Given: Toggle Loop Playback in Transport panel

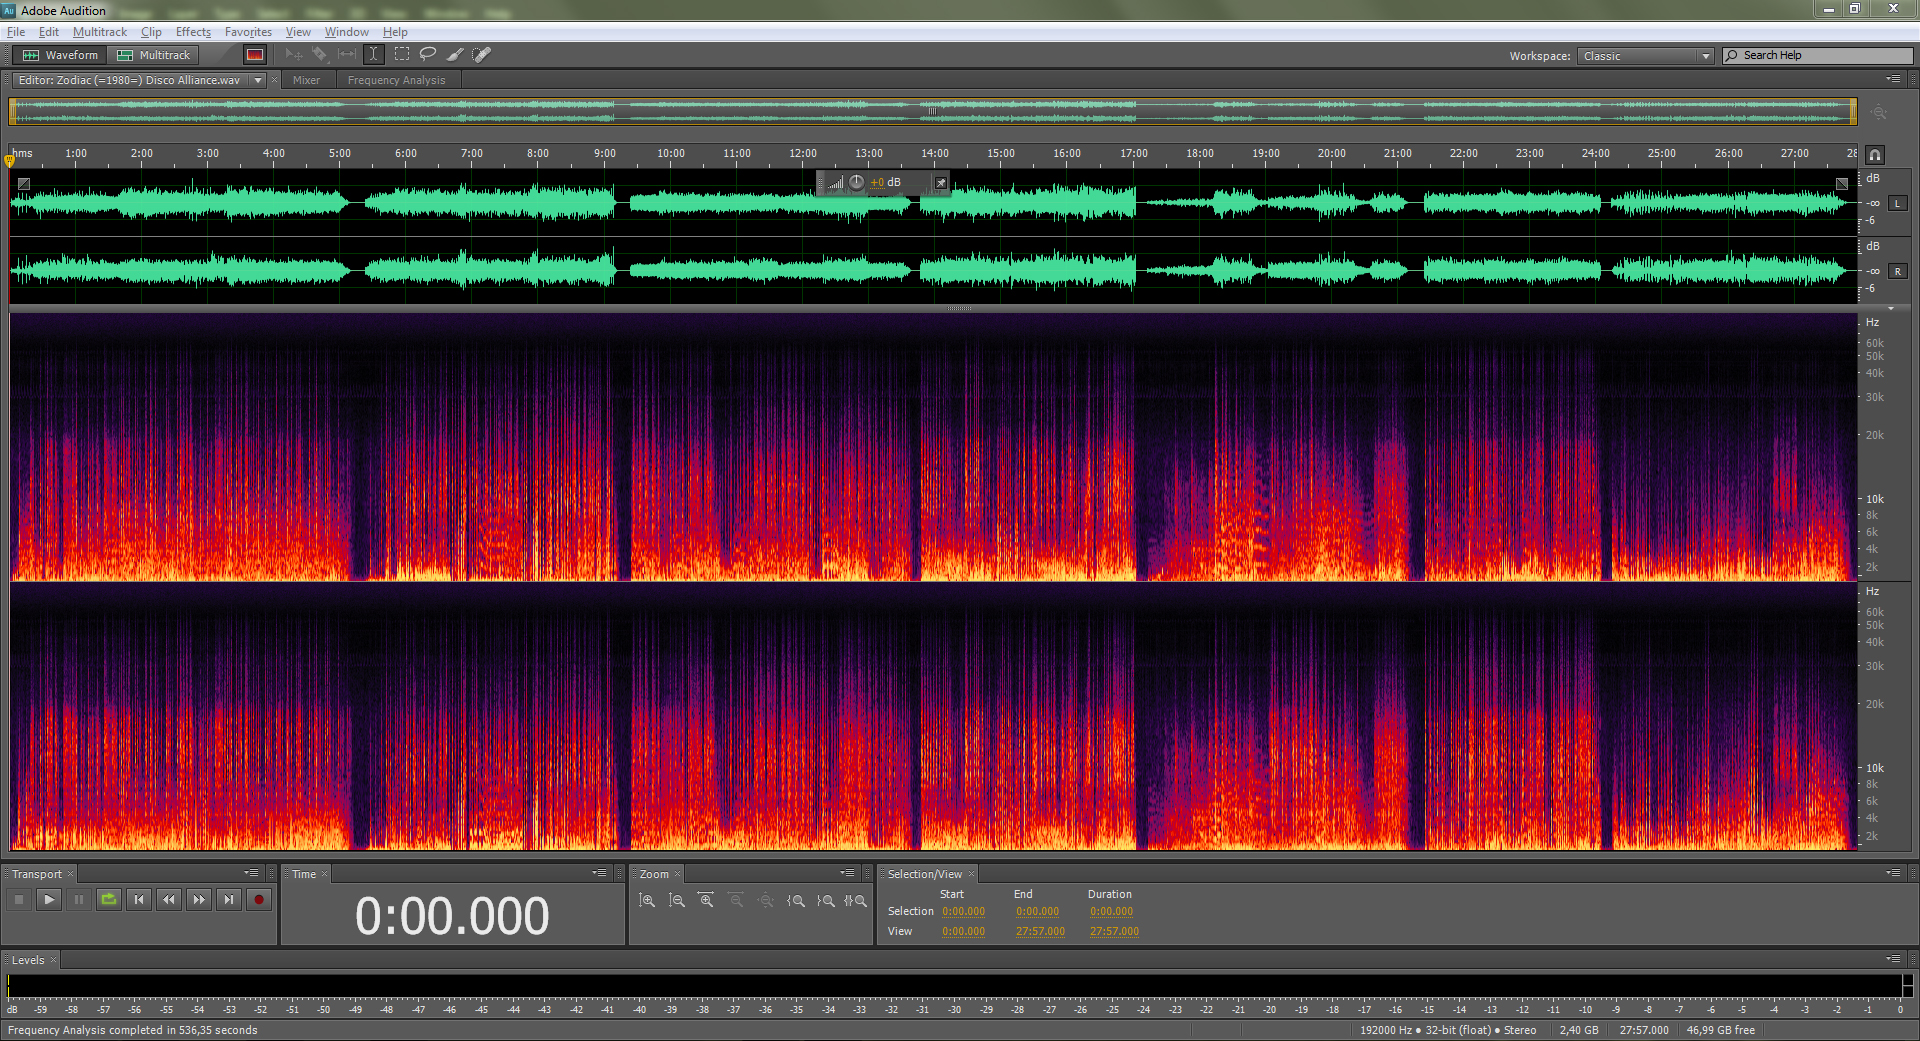Looking at the screenshot, I should click(x=109, y=899).
